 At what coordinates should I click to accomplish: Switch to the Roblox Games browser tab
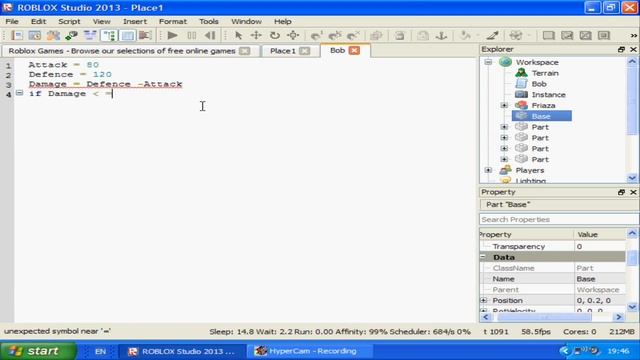click(x=122, y=51)
